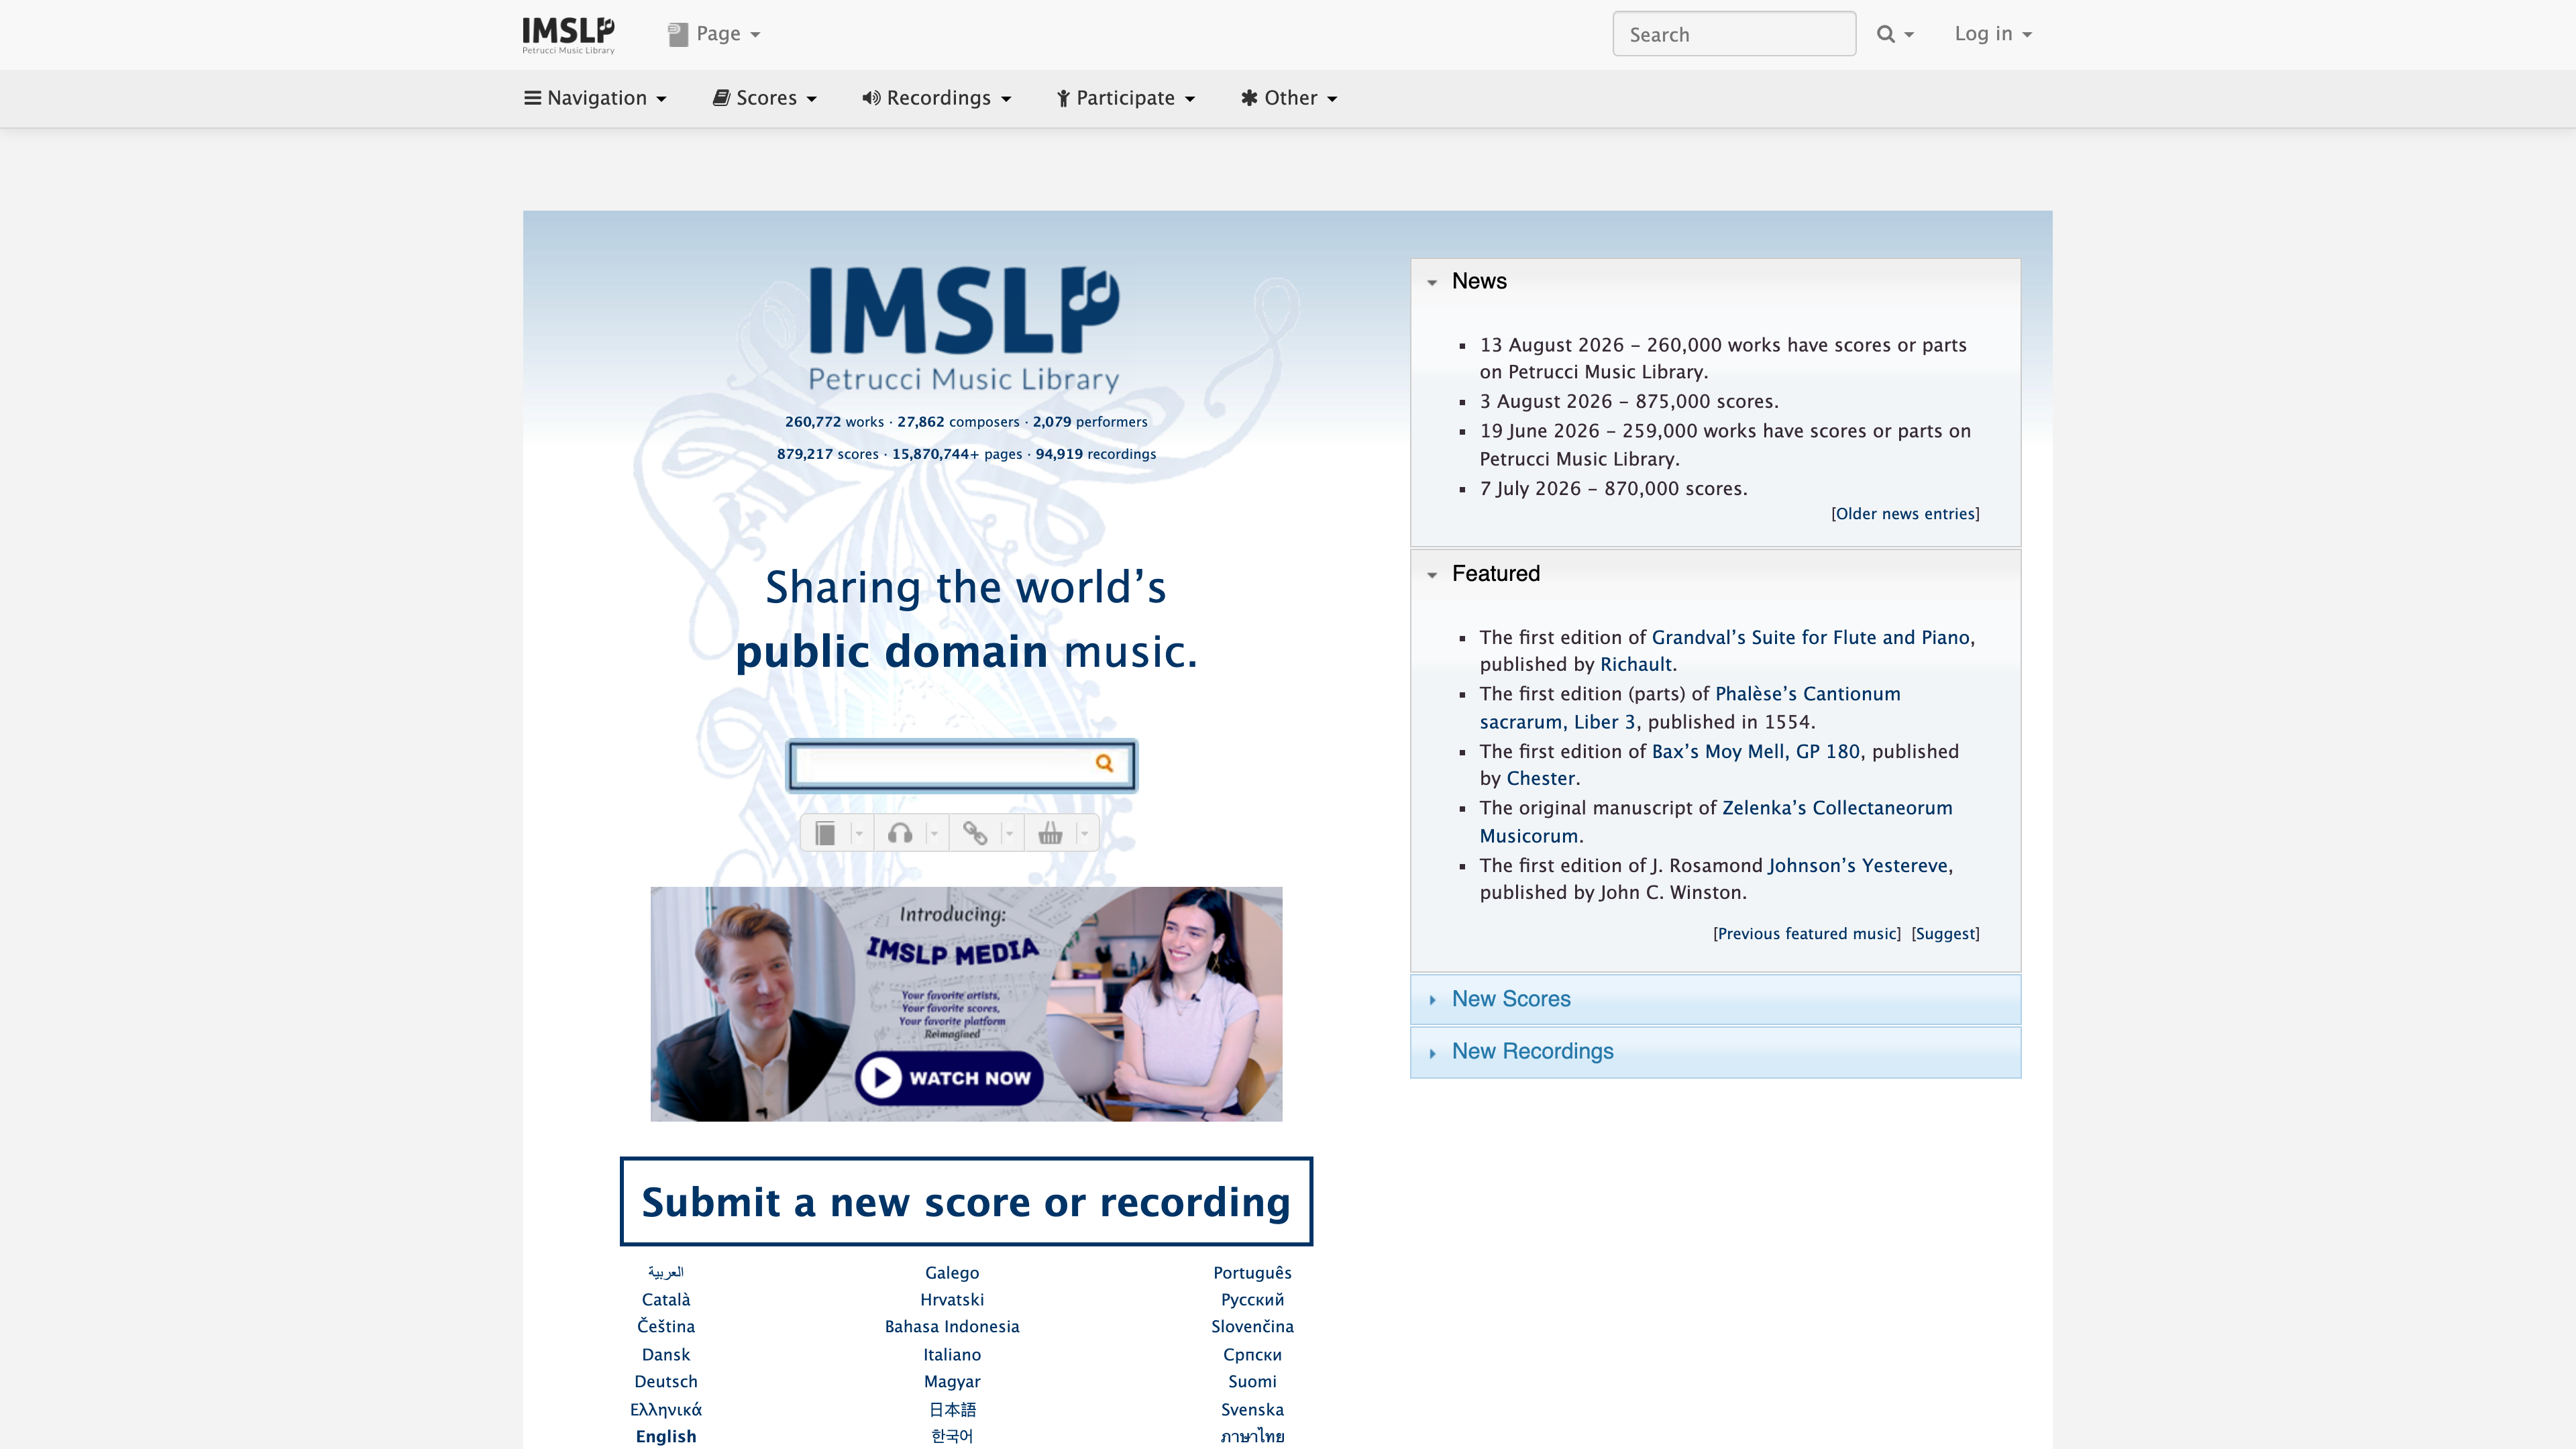The height and width of the screenshot is (1449, 2576).
Task: Open Johnson's Yestereve link
Action: click(1859, 866)
